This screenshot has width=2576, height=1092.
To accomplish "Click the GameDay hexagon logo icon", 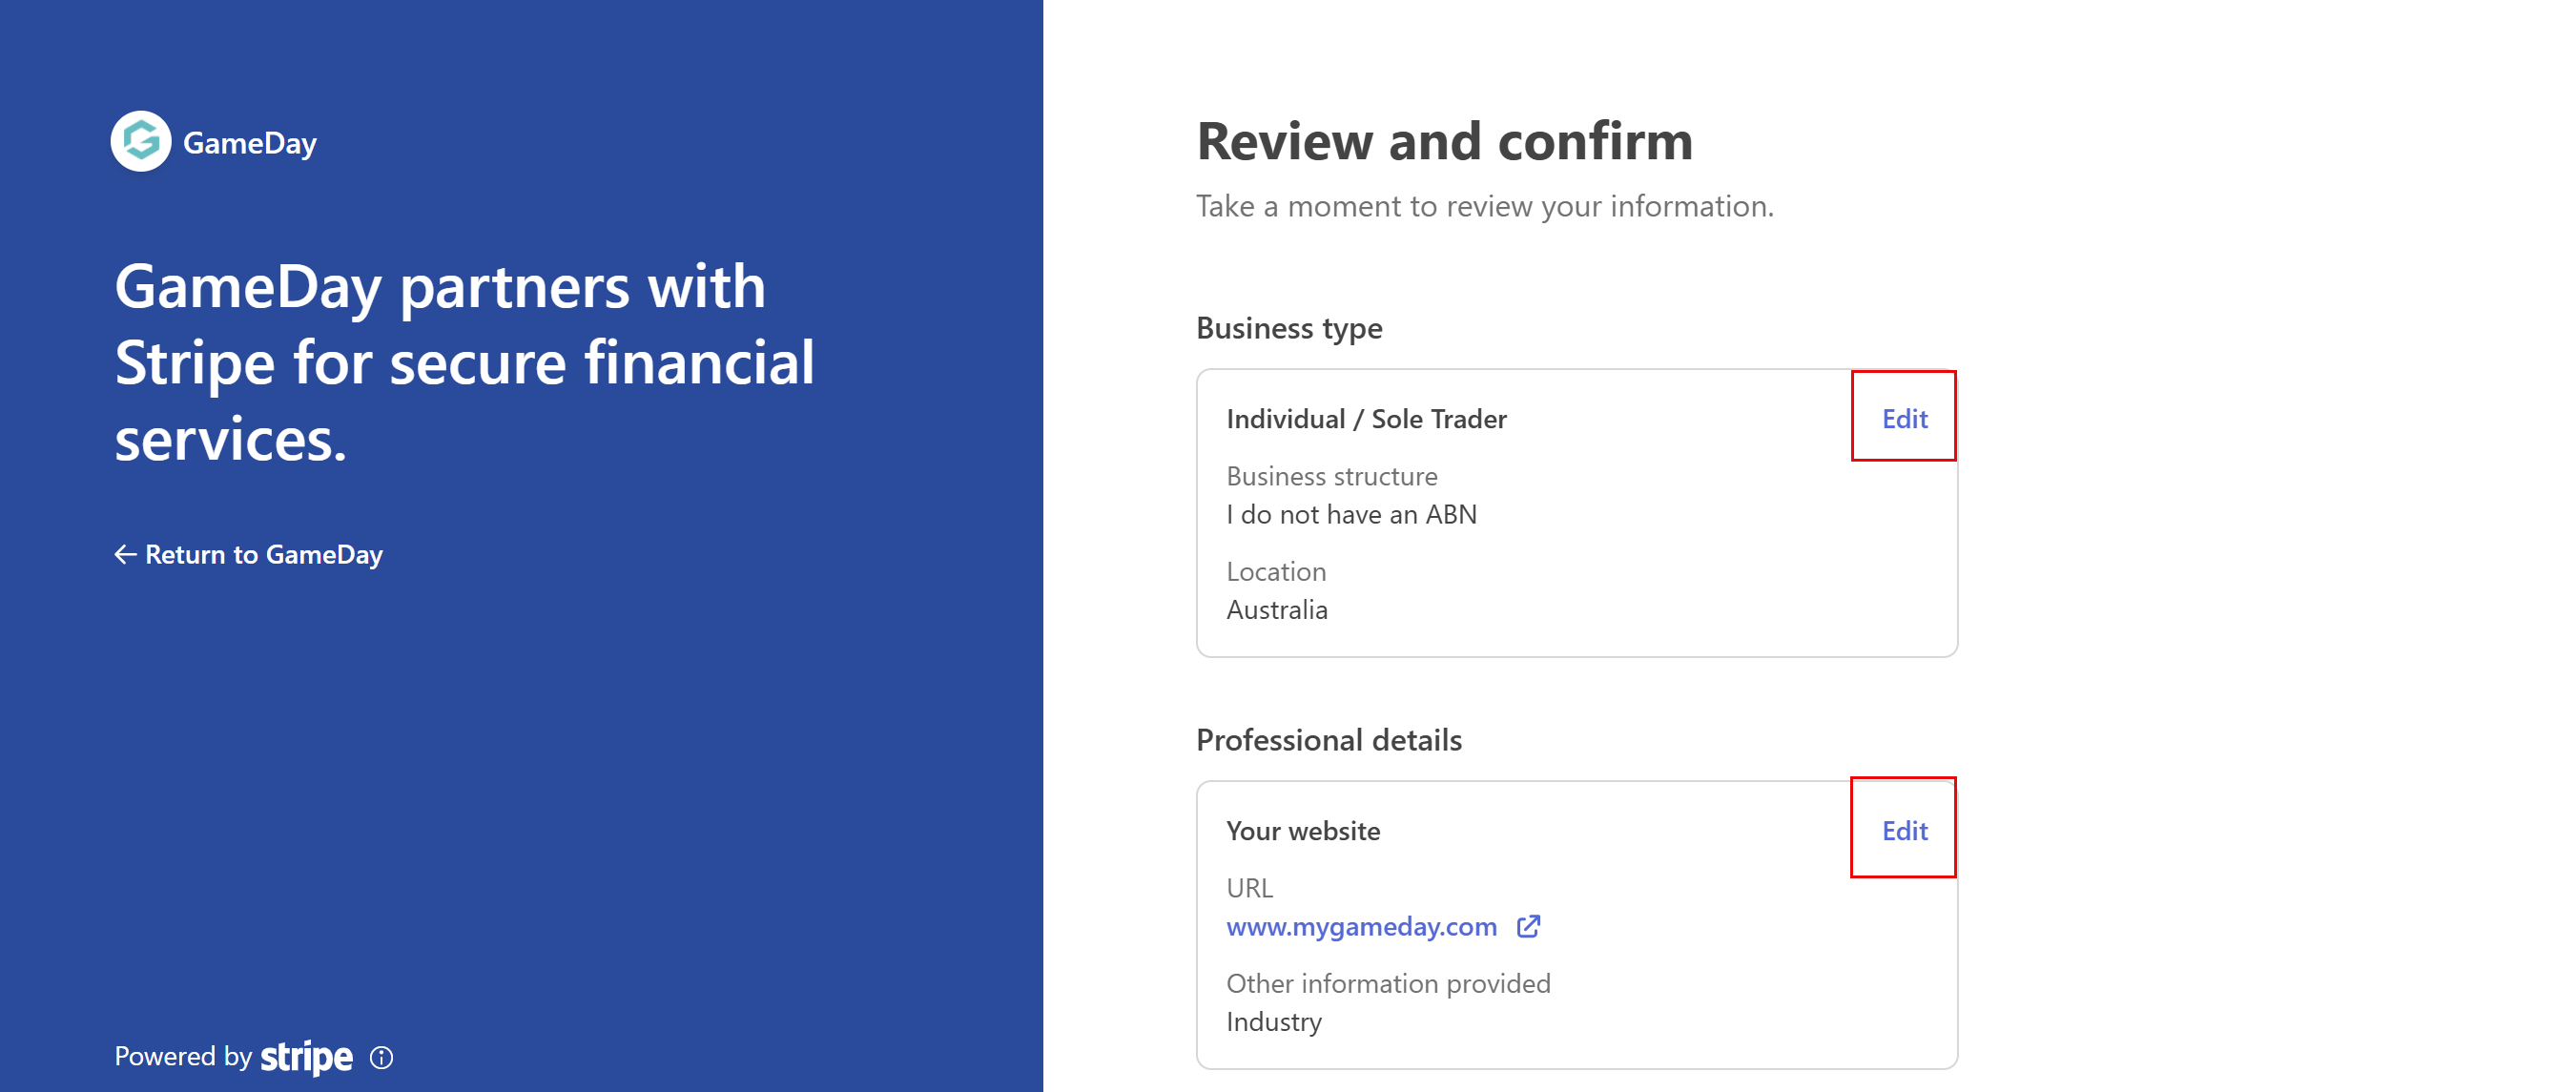I will tap(141, 141).
